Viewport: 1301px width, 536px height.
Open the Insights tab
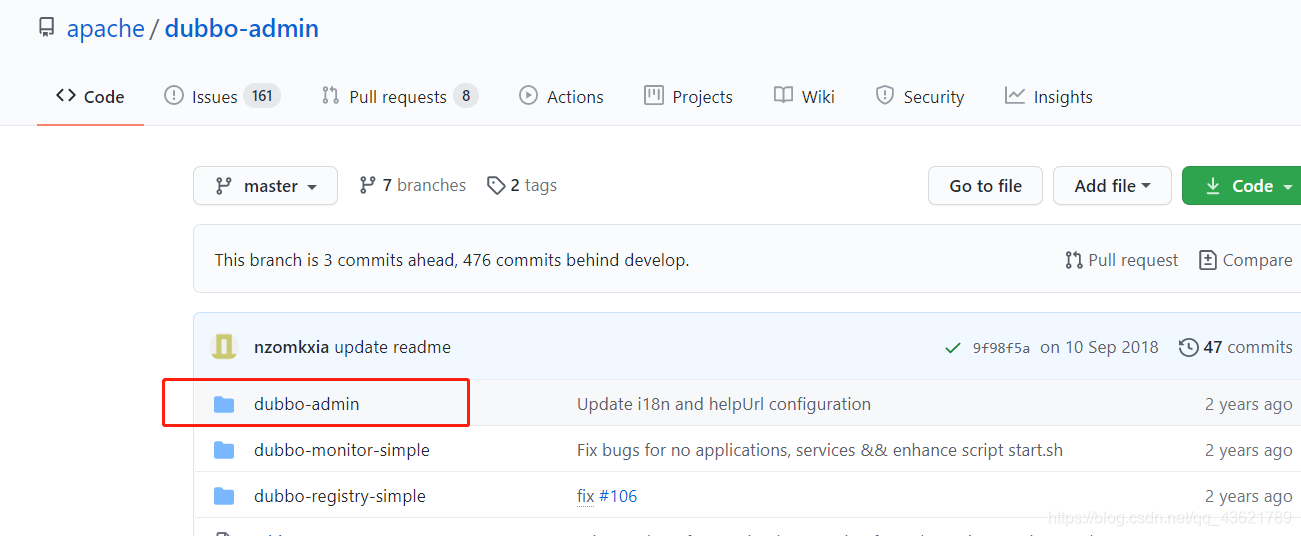click(1048, 97)
